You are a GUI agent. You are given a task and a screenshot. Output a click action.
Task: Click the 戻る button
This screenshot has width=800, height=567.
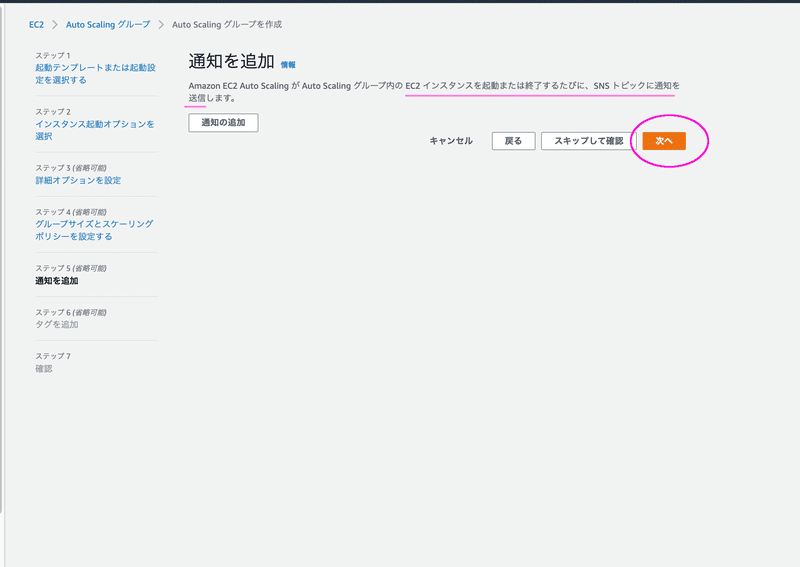click(x=513, y=141)
